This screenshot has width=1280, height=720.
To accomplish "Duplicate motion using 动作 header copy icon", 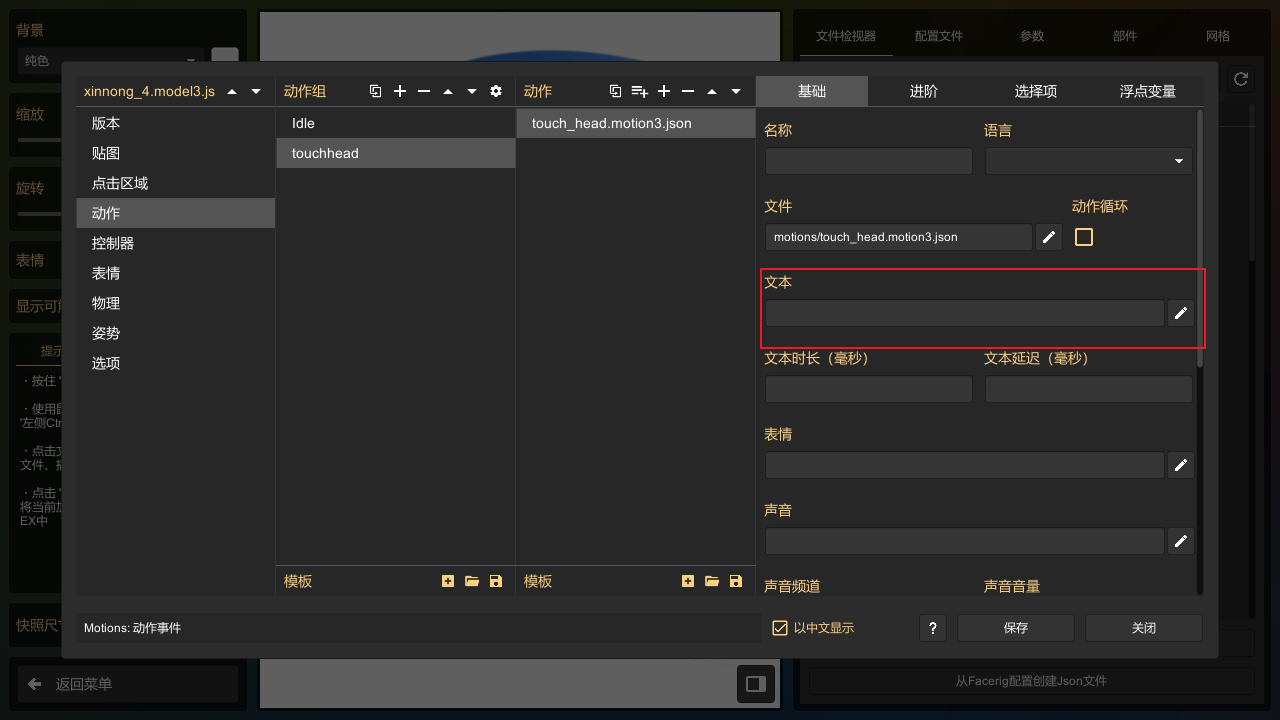I will [616, 91].
